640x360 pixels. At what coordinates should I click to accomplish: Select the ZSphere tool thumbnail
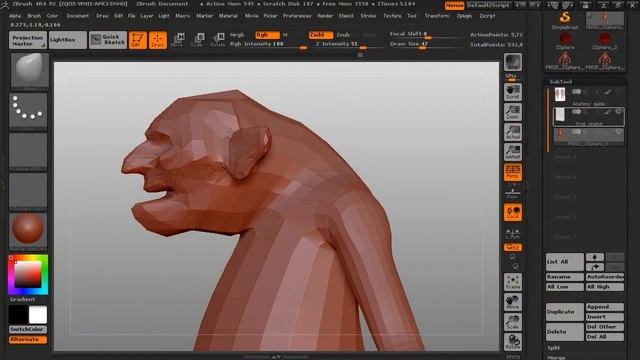coord(565,41)
